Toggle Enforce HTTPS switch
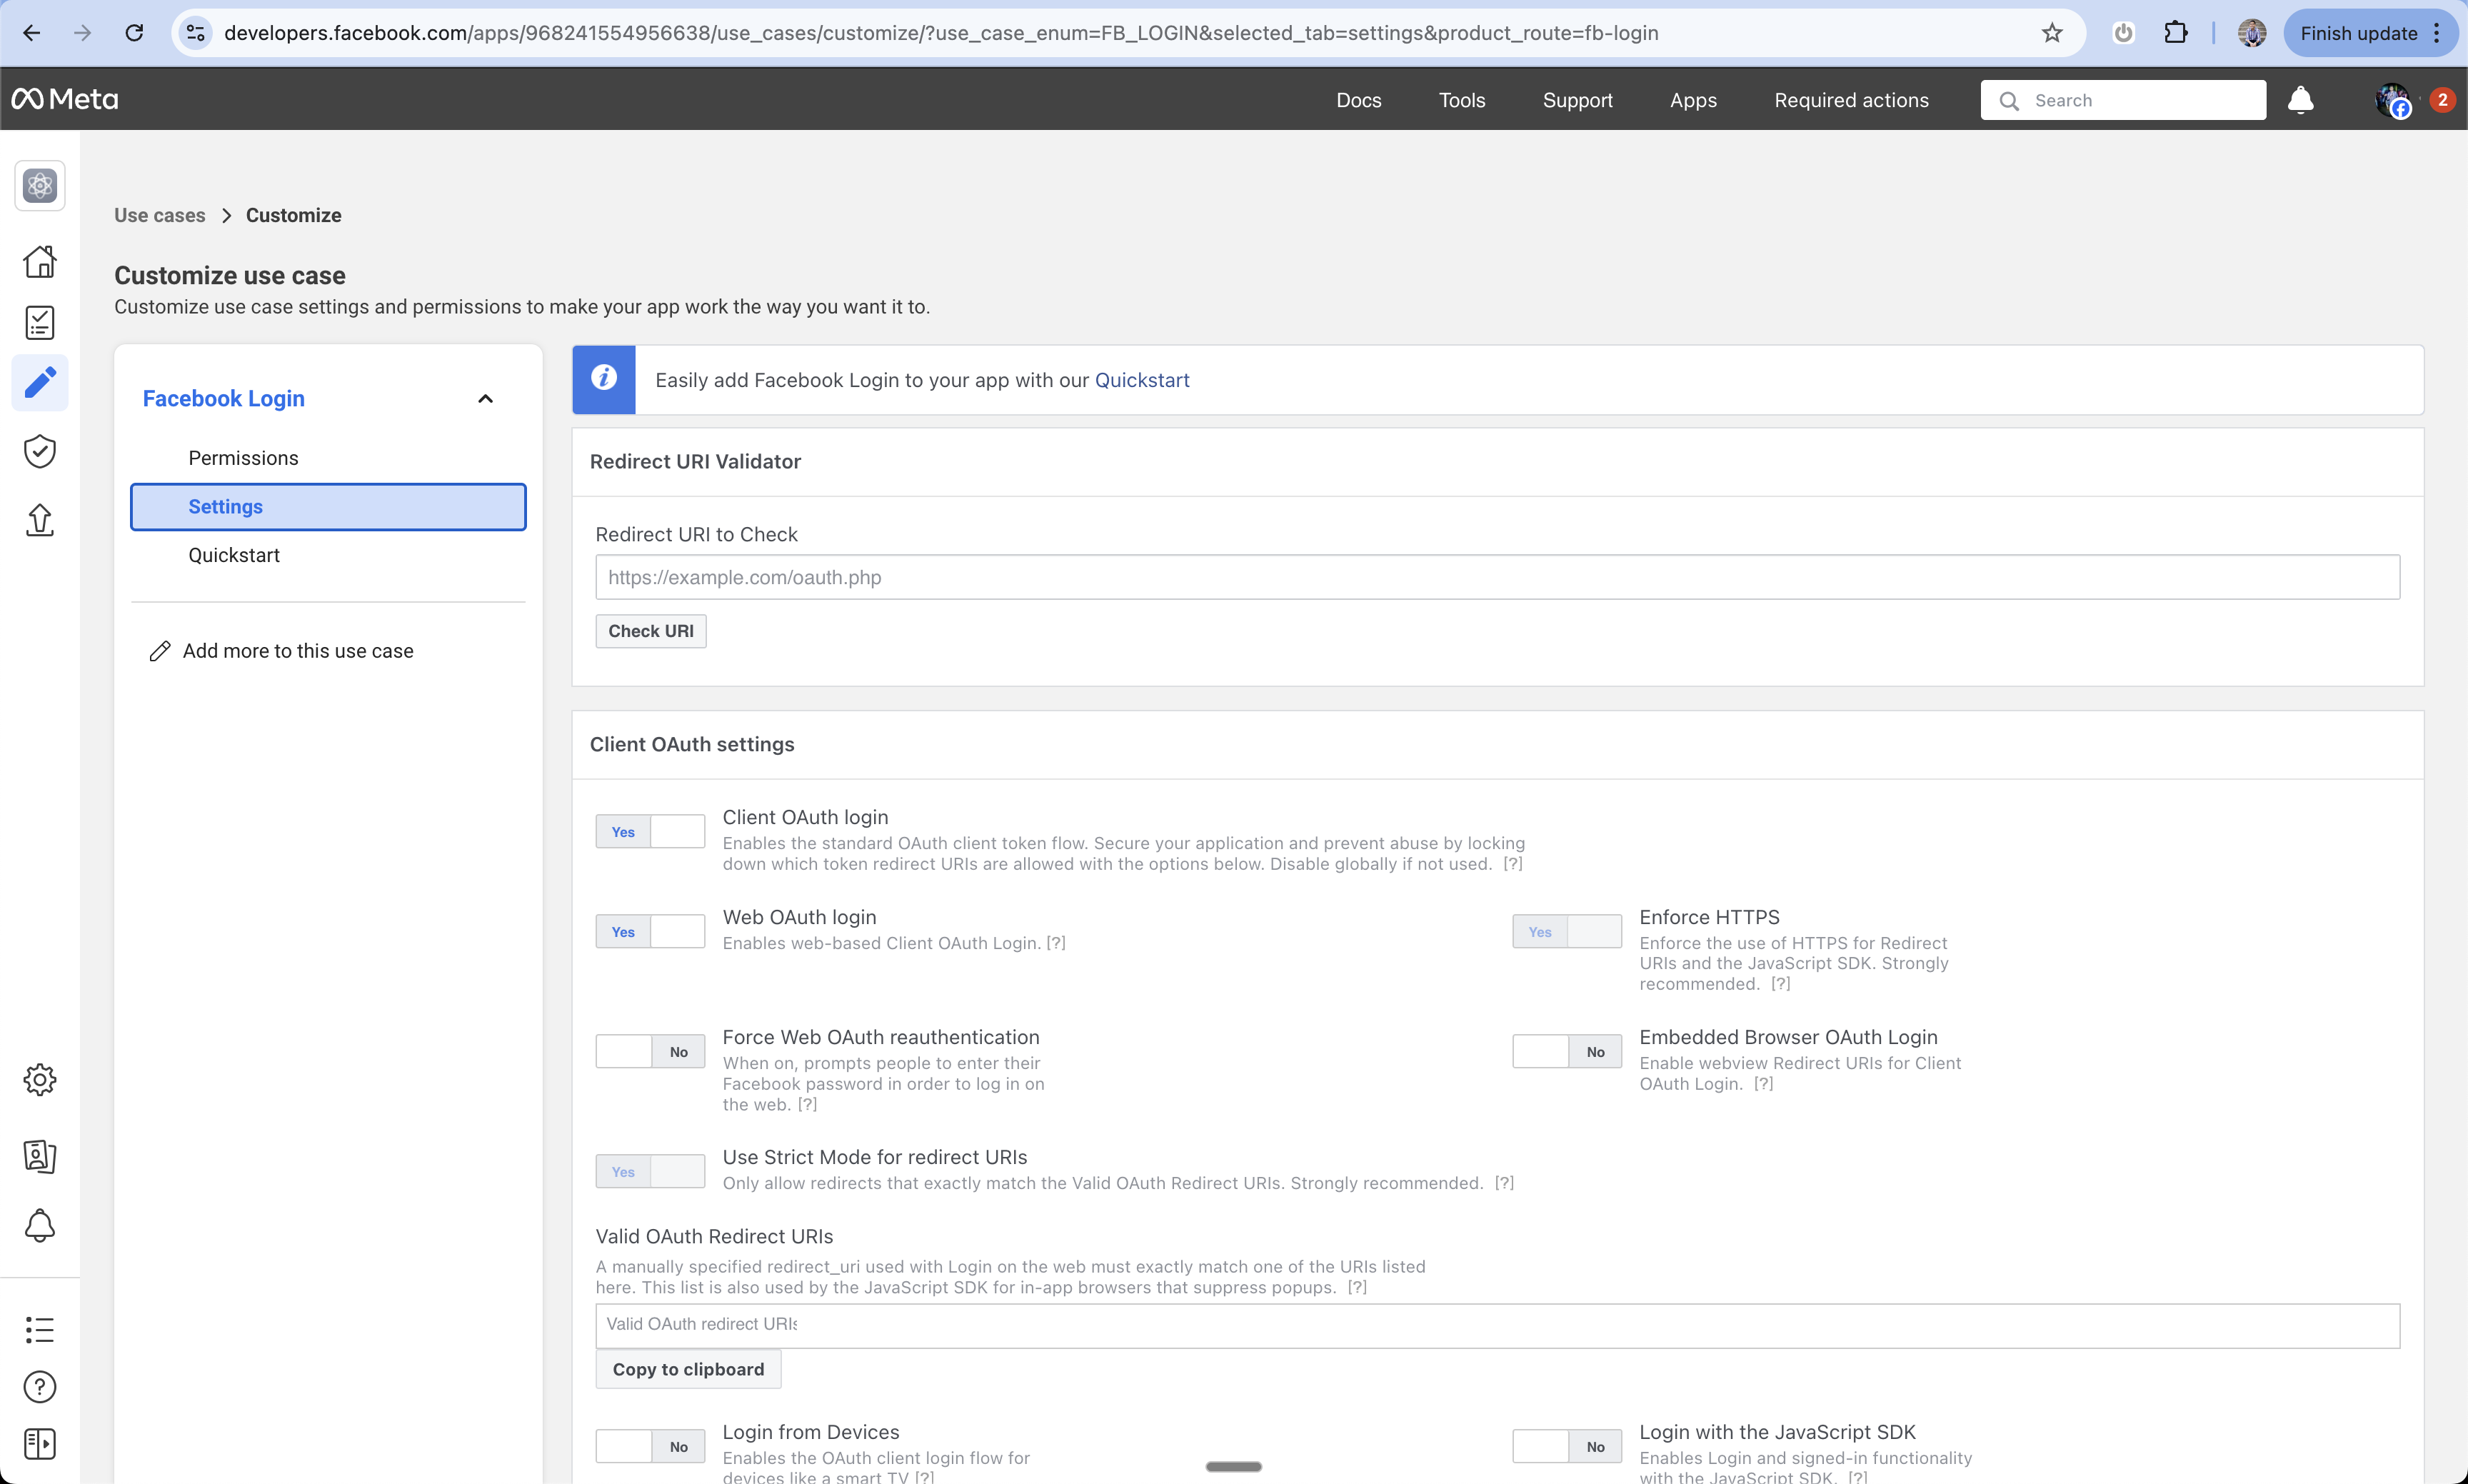 [x=1566, y=931]
